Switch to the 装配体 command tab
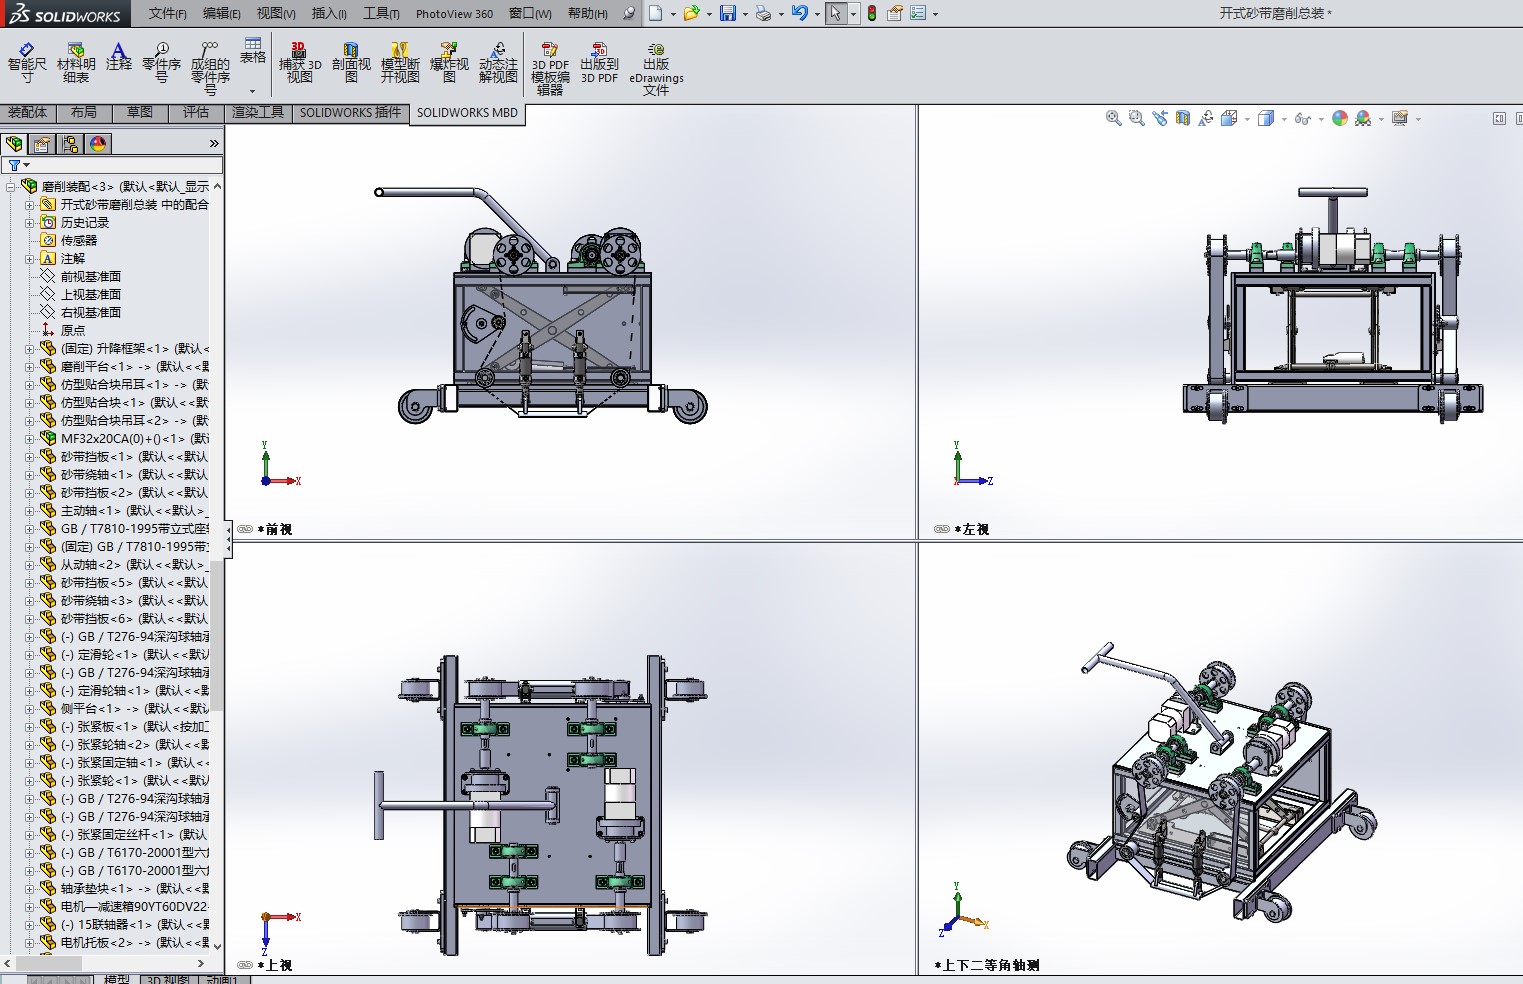 pos(28,112)
